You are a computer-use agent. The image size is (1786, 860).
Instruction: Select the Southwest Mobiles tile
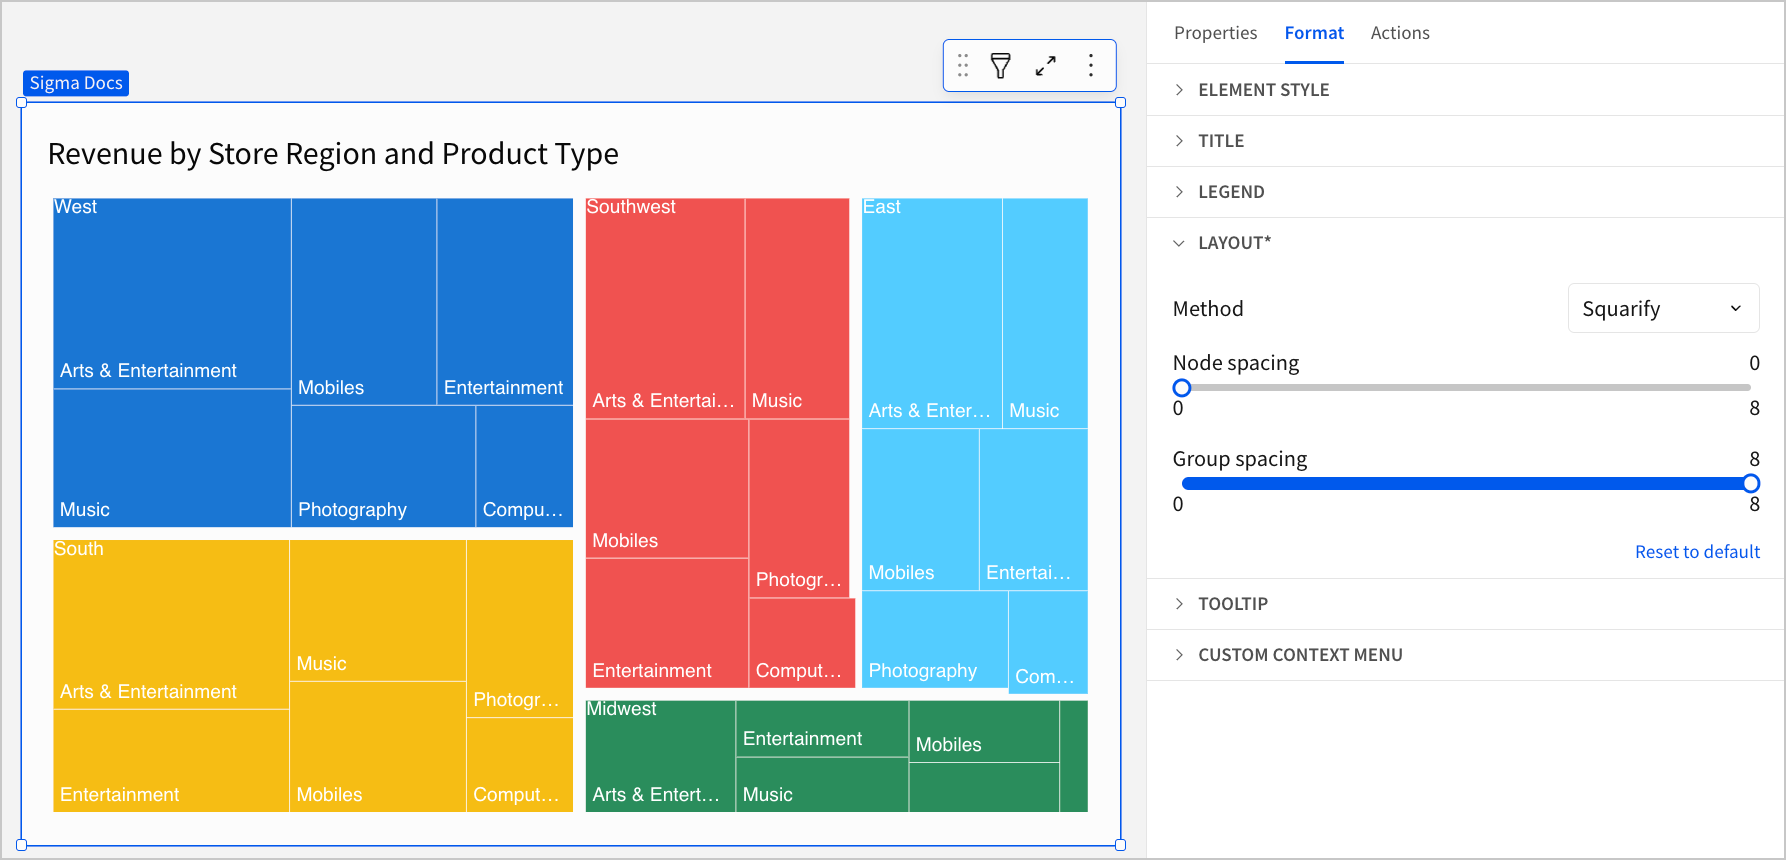tap(667, 489)
